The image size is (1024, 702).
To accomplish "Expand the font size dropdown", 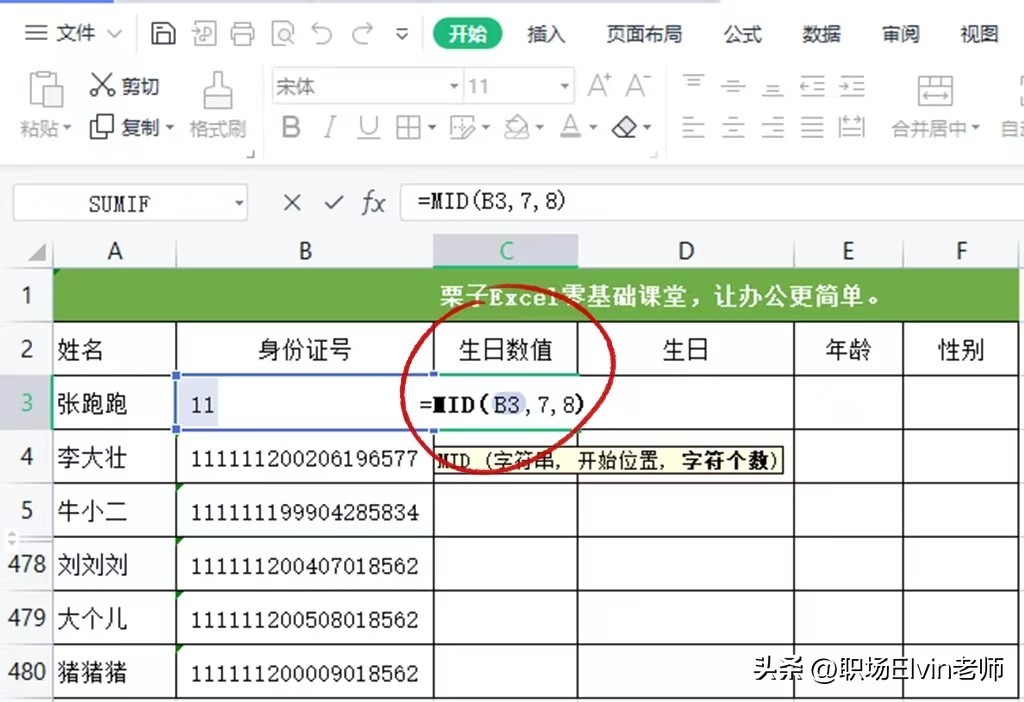I will [566, 87].
